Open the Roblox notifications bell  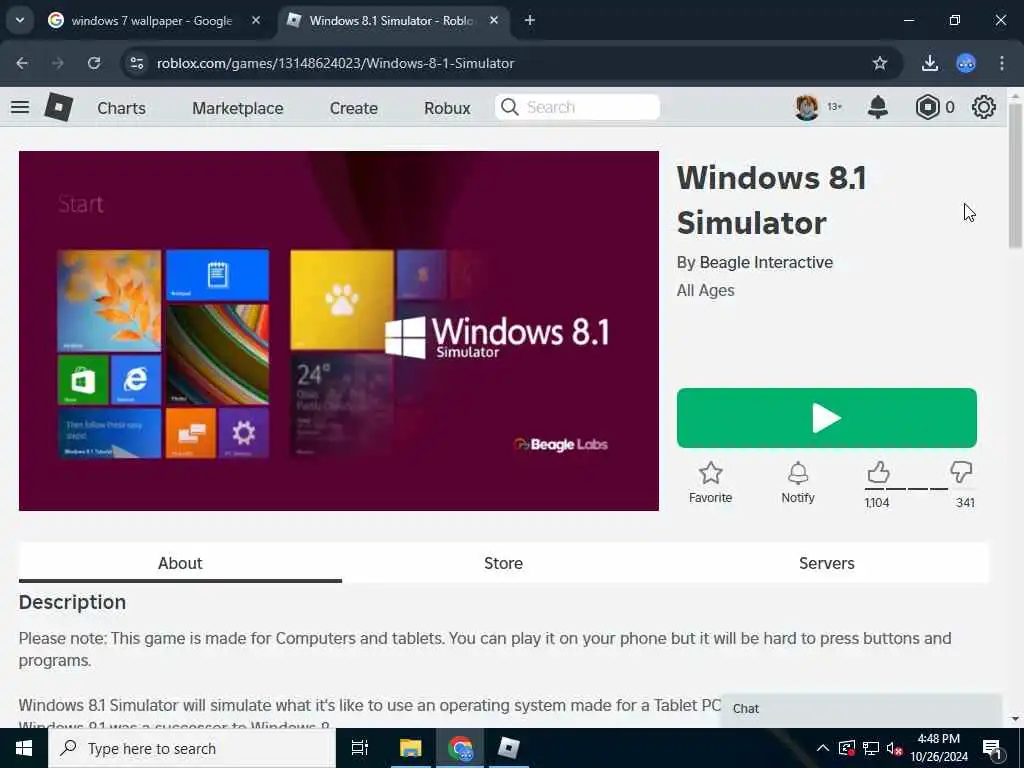878,107
